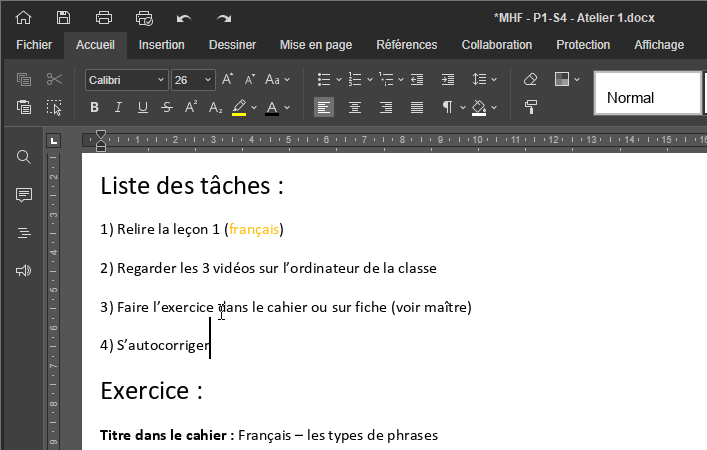The height and width of the screenshot is (450, 707).
Task: Decrease font size
Action: click(249, 80)
